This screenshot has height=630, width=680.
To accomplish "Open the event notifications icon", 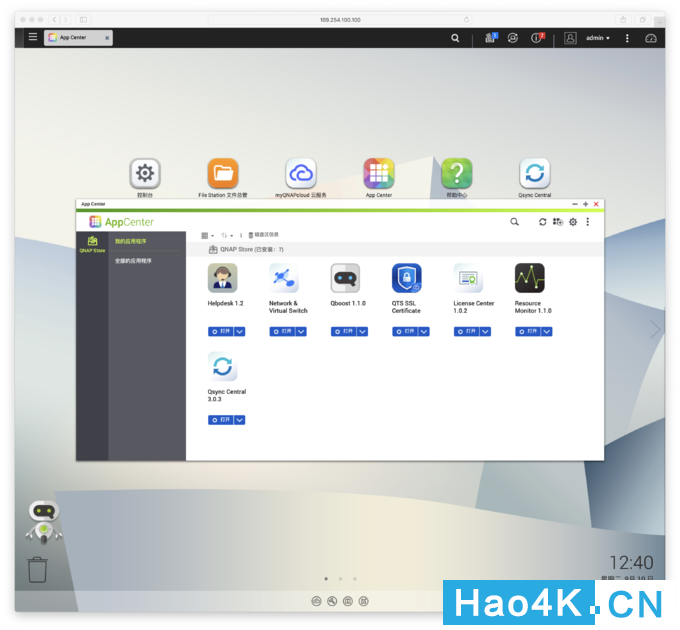I will point(537,38).
